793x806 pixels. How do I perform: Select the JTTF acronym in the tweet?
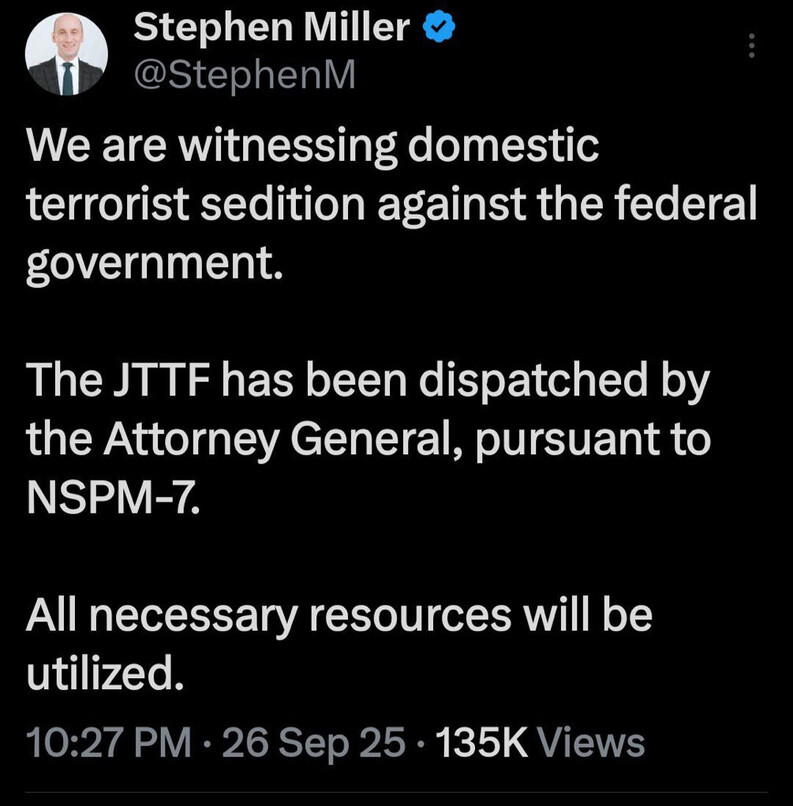pos(150,379)
